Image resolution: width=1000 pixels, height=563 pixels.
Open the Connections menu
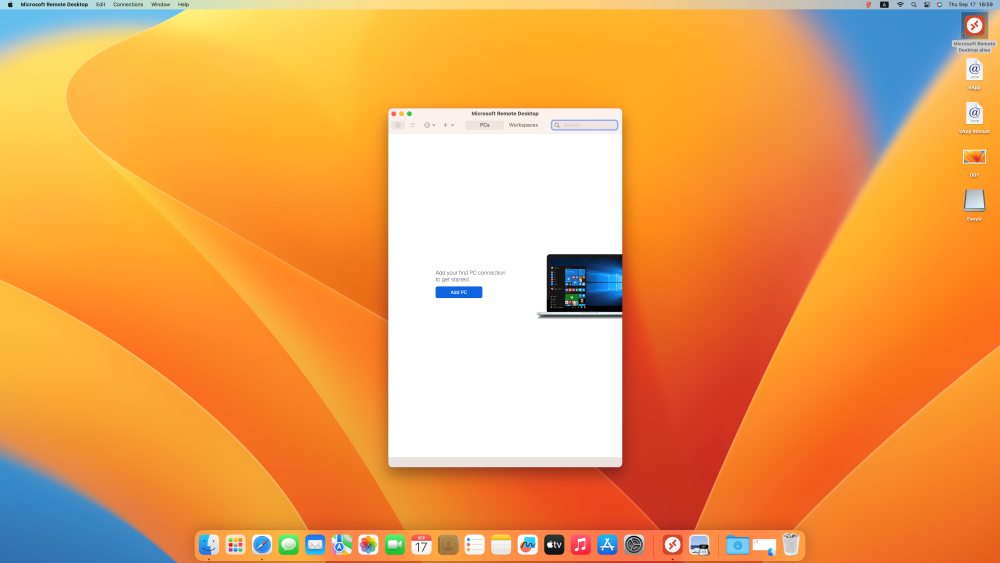click(x=128, y=4)
